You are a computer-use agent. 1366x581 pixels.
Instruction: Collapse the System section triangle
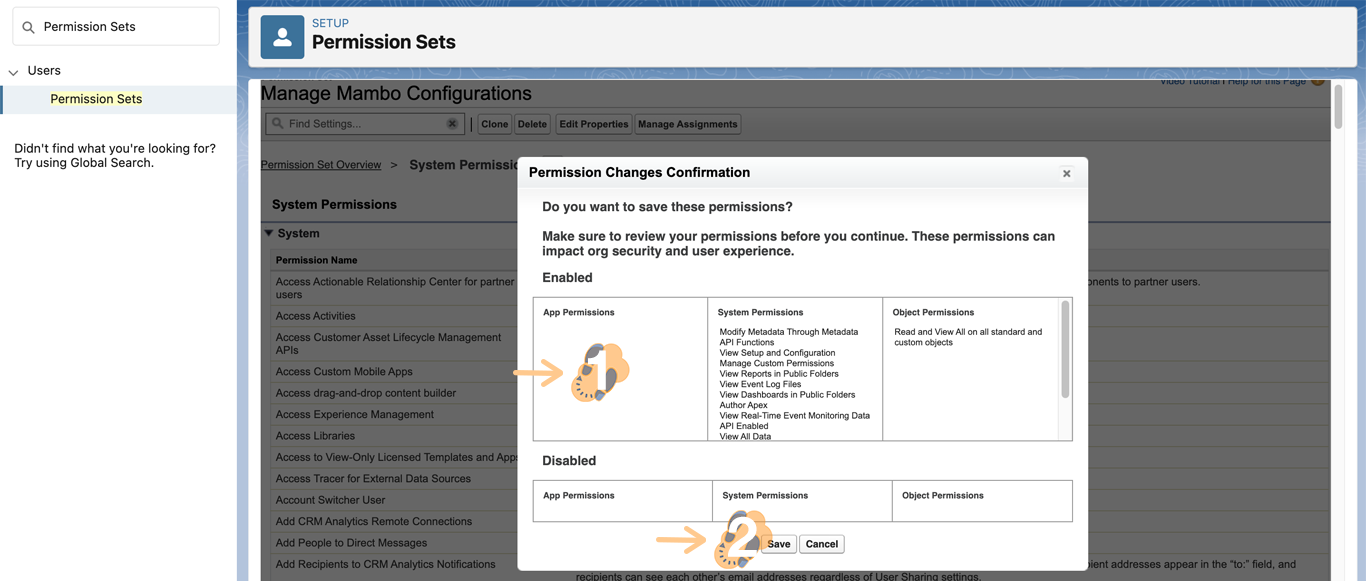[x=268, y=233]
